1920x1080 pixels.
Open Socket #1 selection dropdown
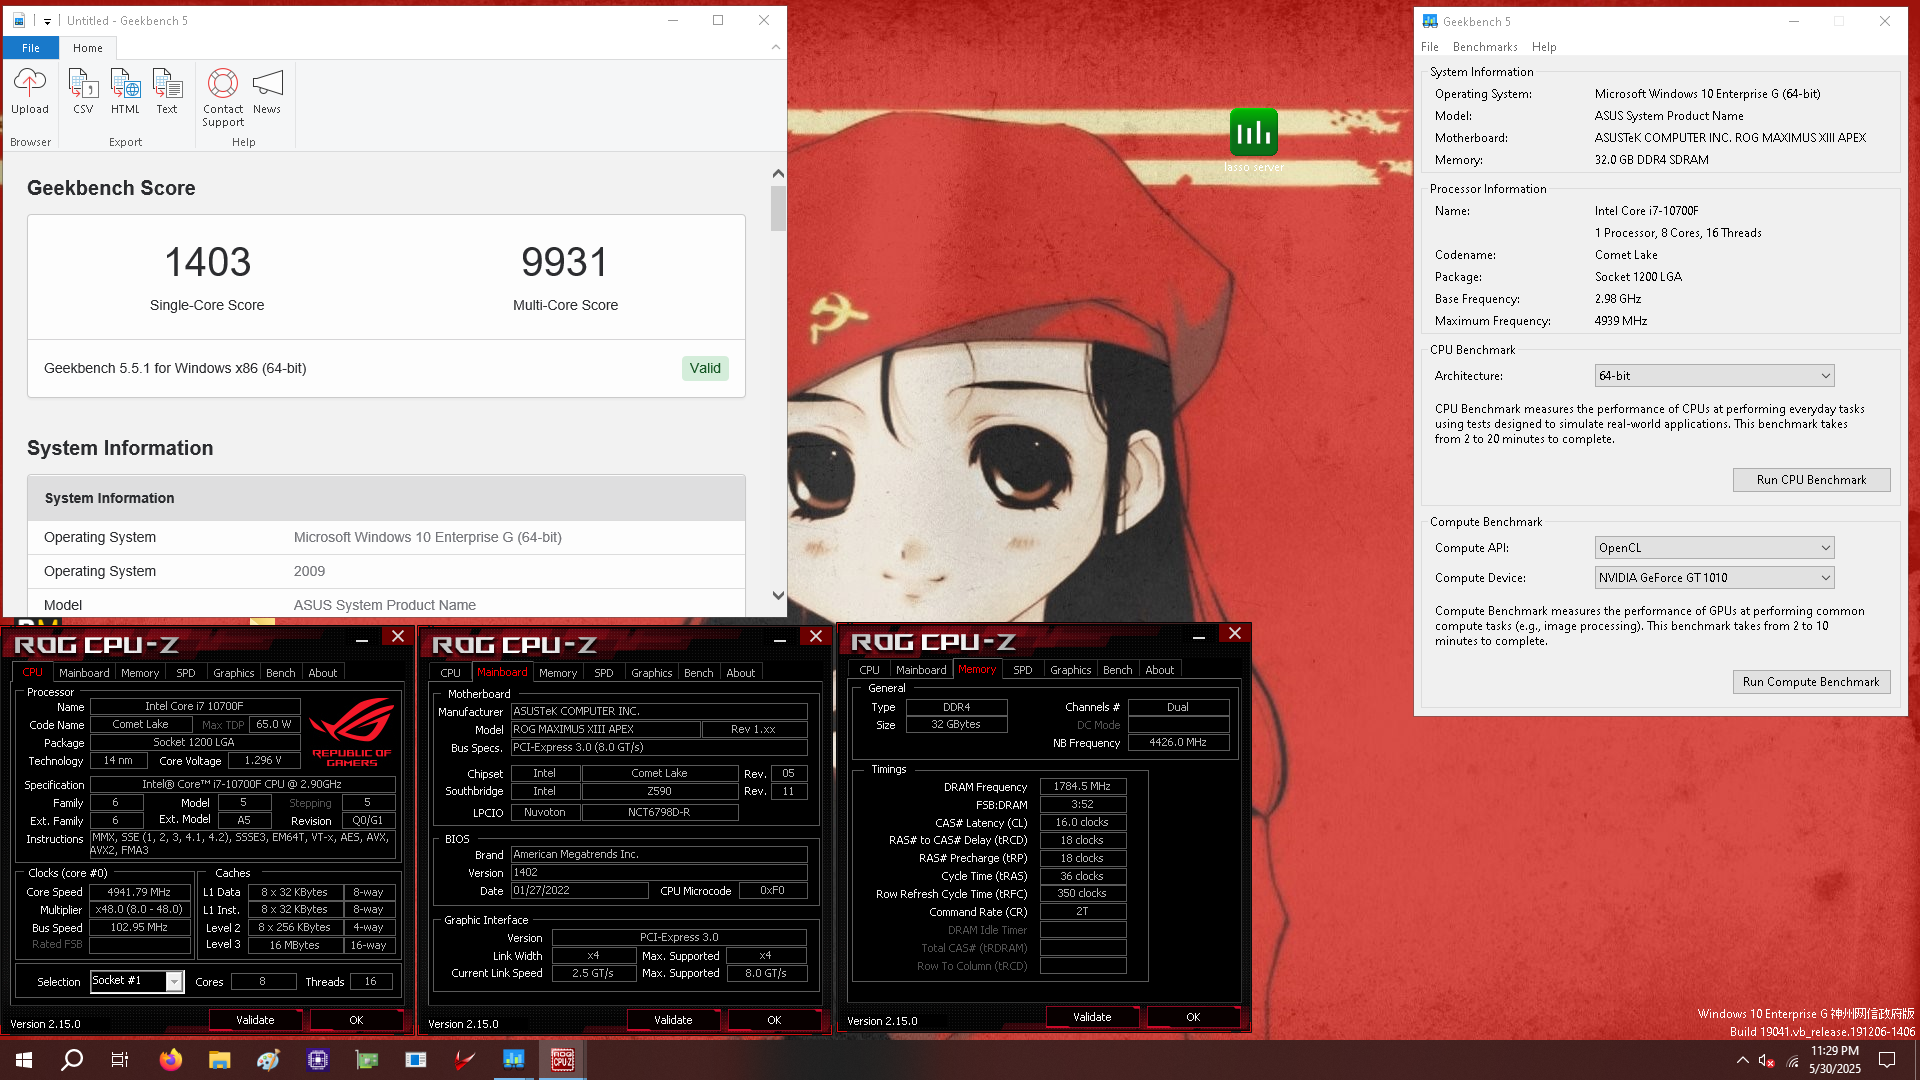[137, 981]
